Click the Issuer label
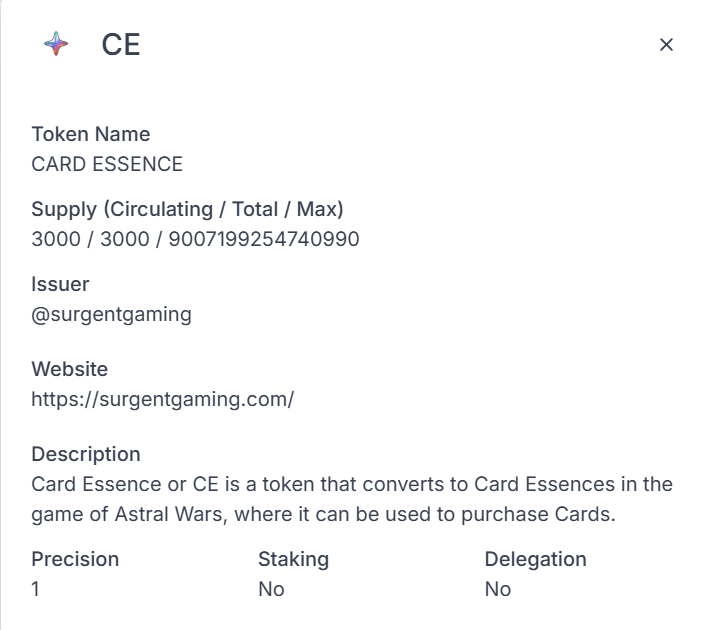 point(60,284)
